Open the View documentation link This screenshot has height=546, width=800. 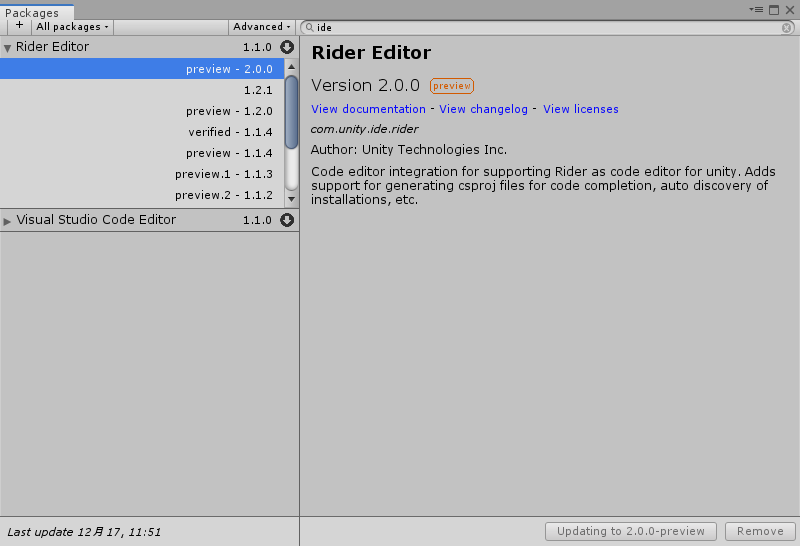(368, 109)
